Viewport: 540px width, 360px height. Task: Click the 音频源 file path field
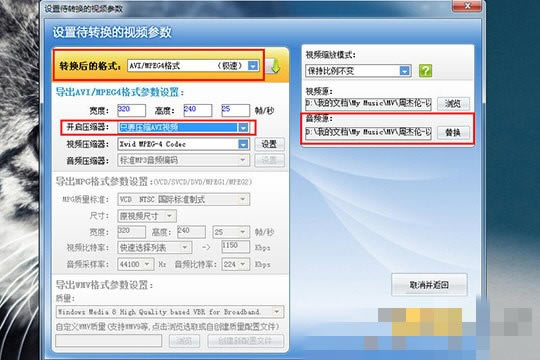click(368, 133)
